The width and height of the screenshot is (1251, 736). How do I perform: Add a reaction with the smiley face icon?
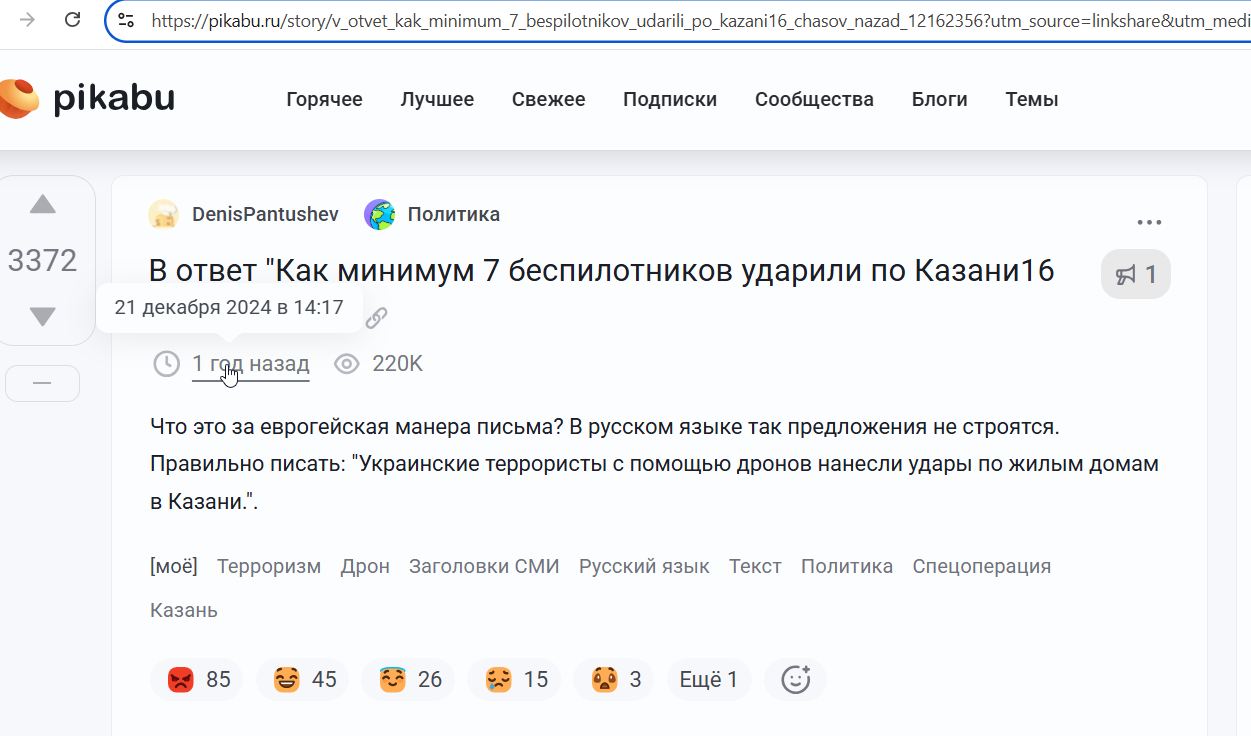(x=794, y=678)
